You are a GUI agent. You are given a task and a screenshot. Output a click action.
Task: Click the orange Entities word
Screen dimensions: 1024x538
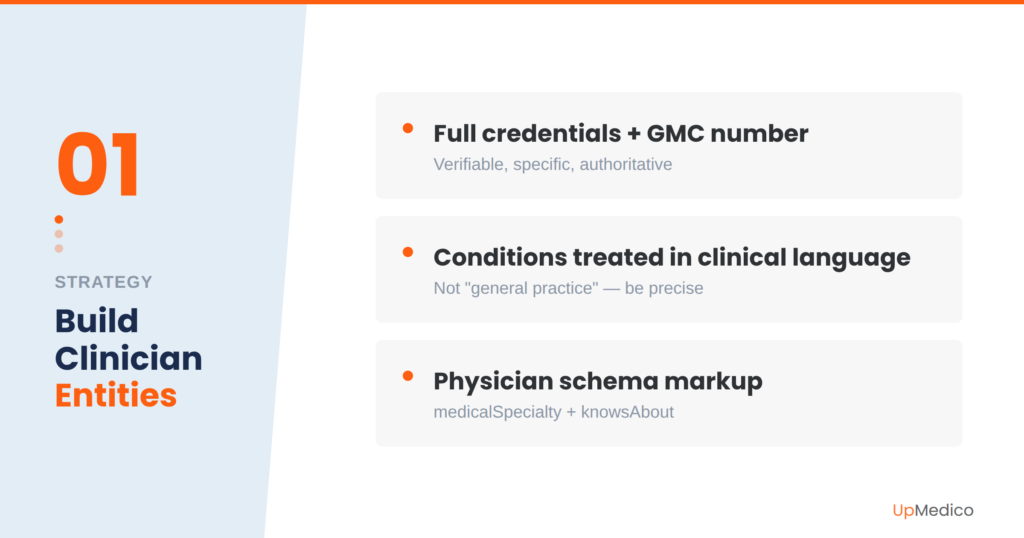coord(115,395)
